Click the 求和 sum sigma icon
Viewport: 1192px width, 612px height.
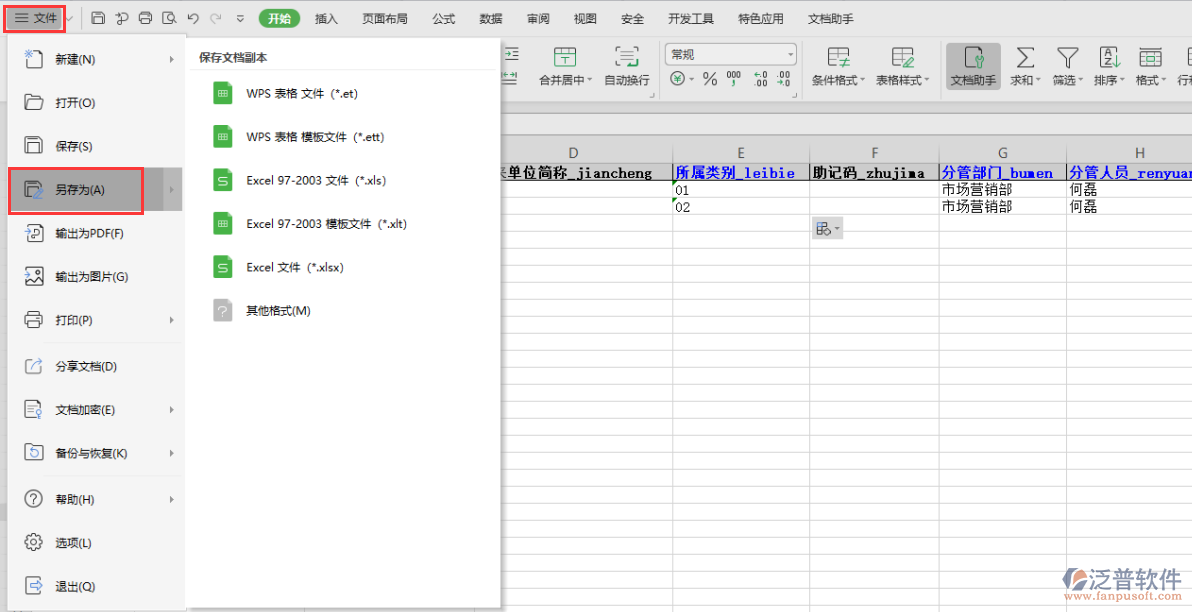[1025, 58]
